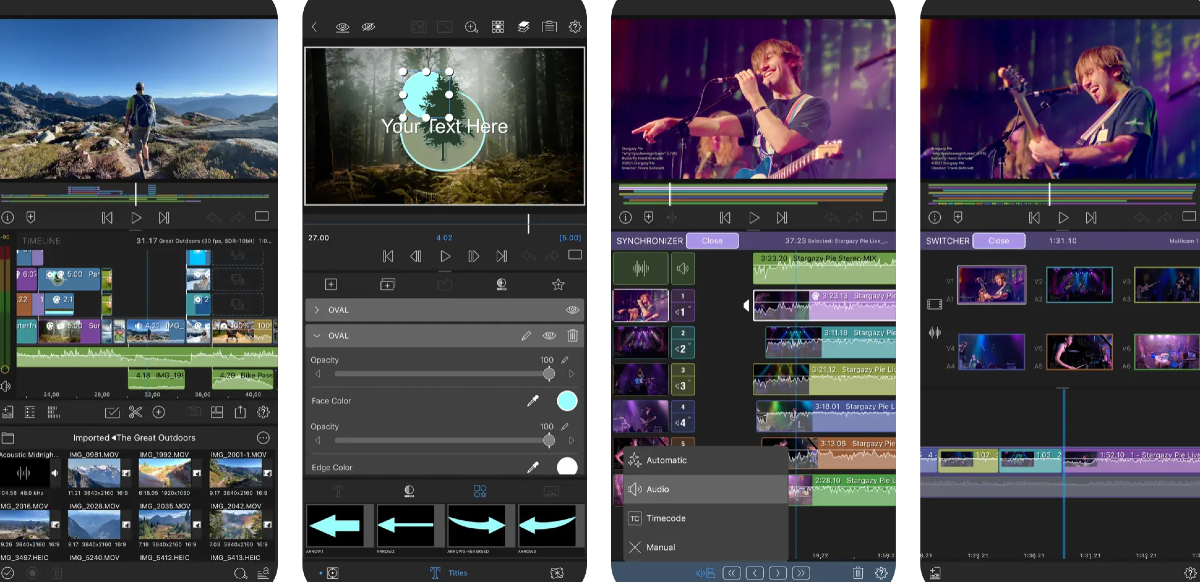The image size is (1200, 582).
Task: Switch to the shapes presets tab
Action: point(480,491)
